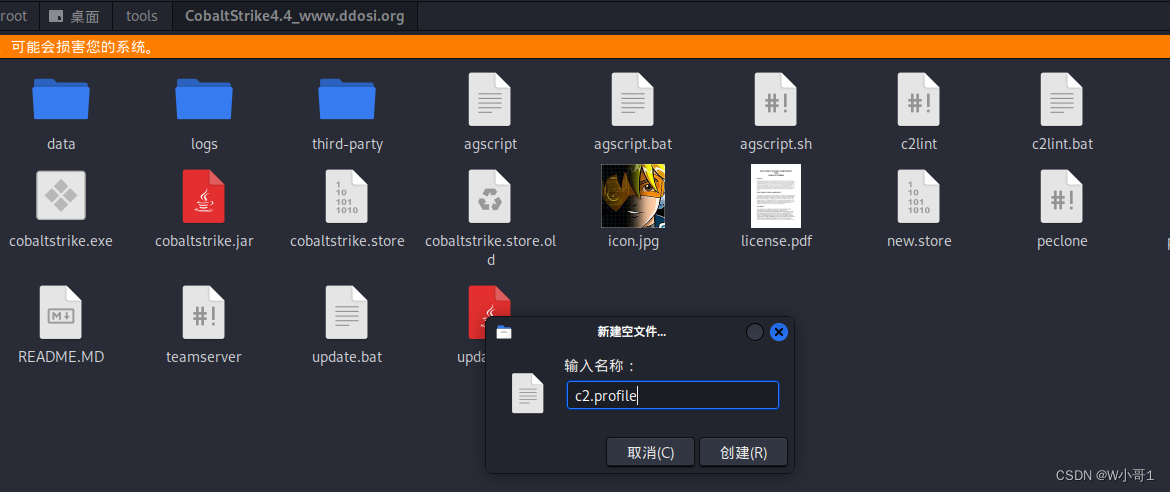
Task: Click the README.MD file name label
Action: coord(61,357)
